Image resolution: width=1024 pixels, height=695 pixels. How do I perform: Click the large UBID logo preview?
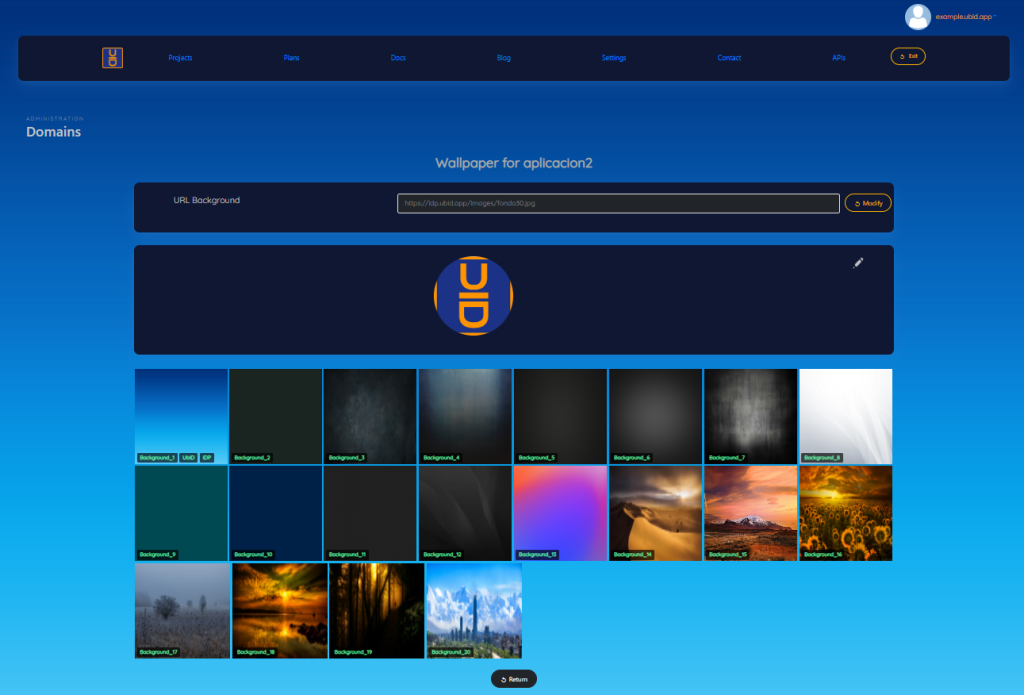point(473,296)
